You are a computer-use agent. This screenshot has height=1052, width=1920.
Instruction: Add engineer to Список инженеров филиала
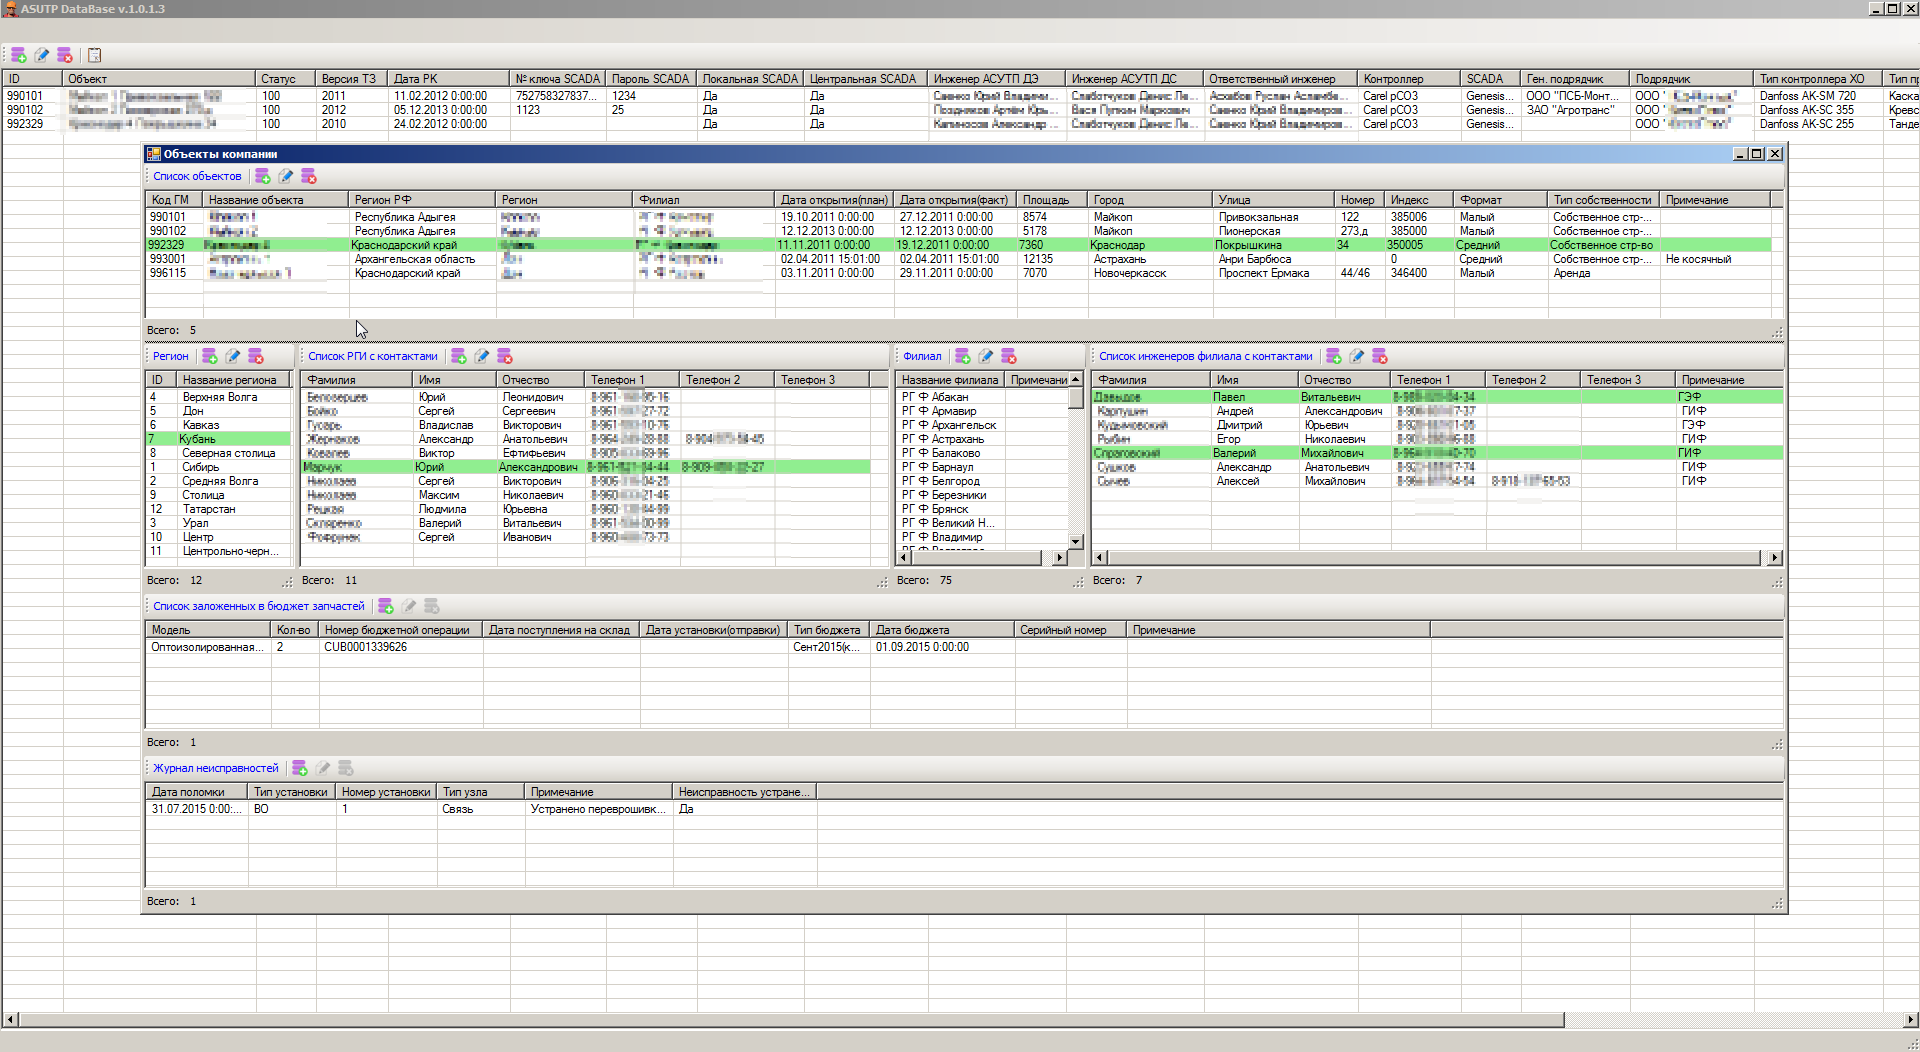tap(1334, 356)
